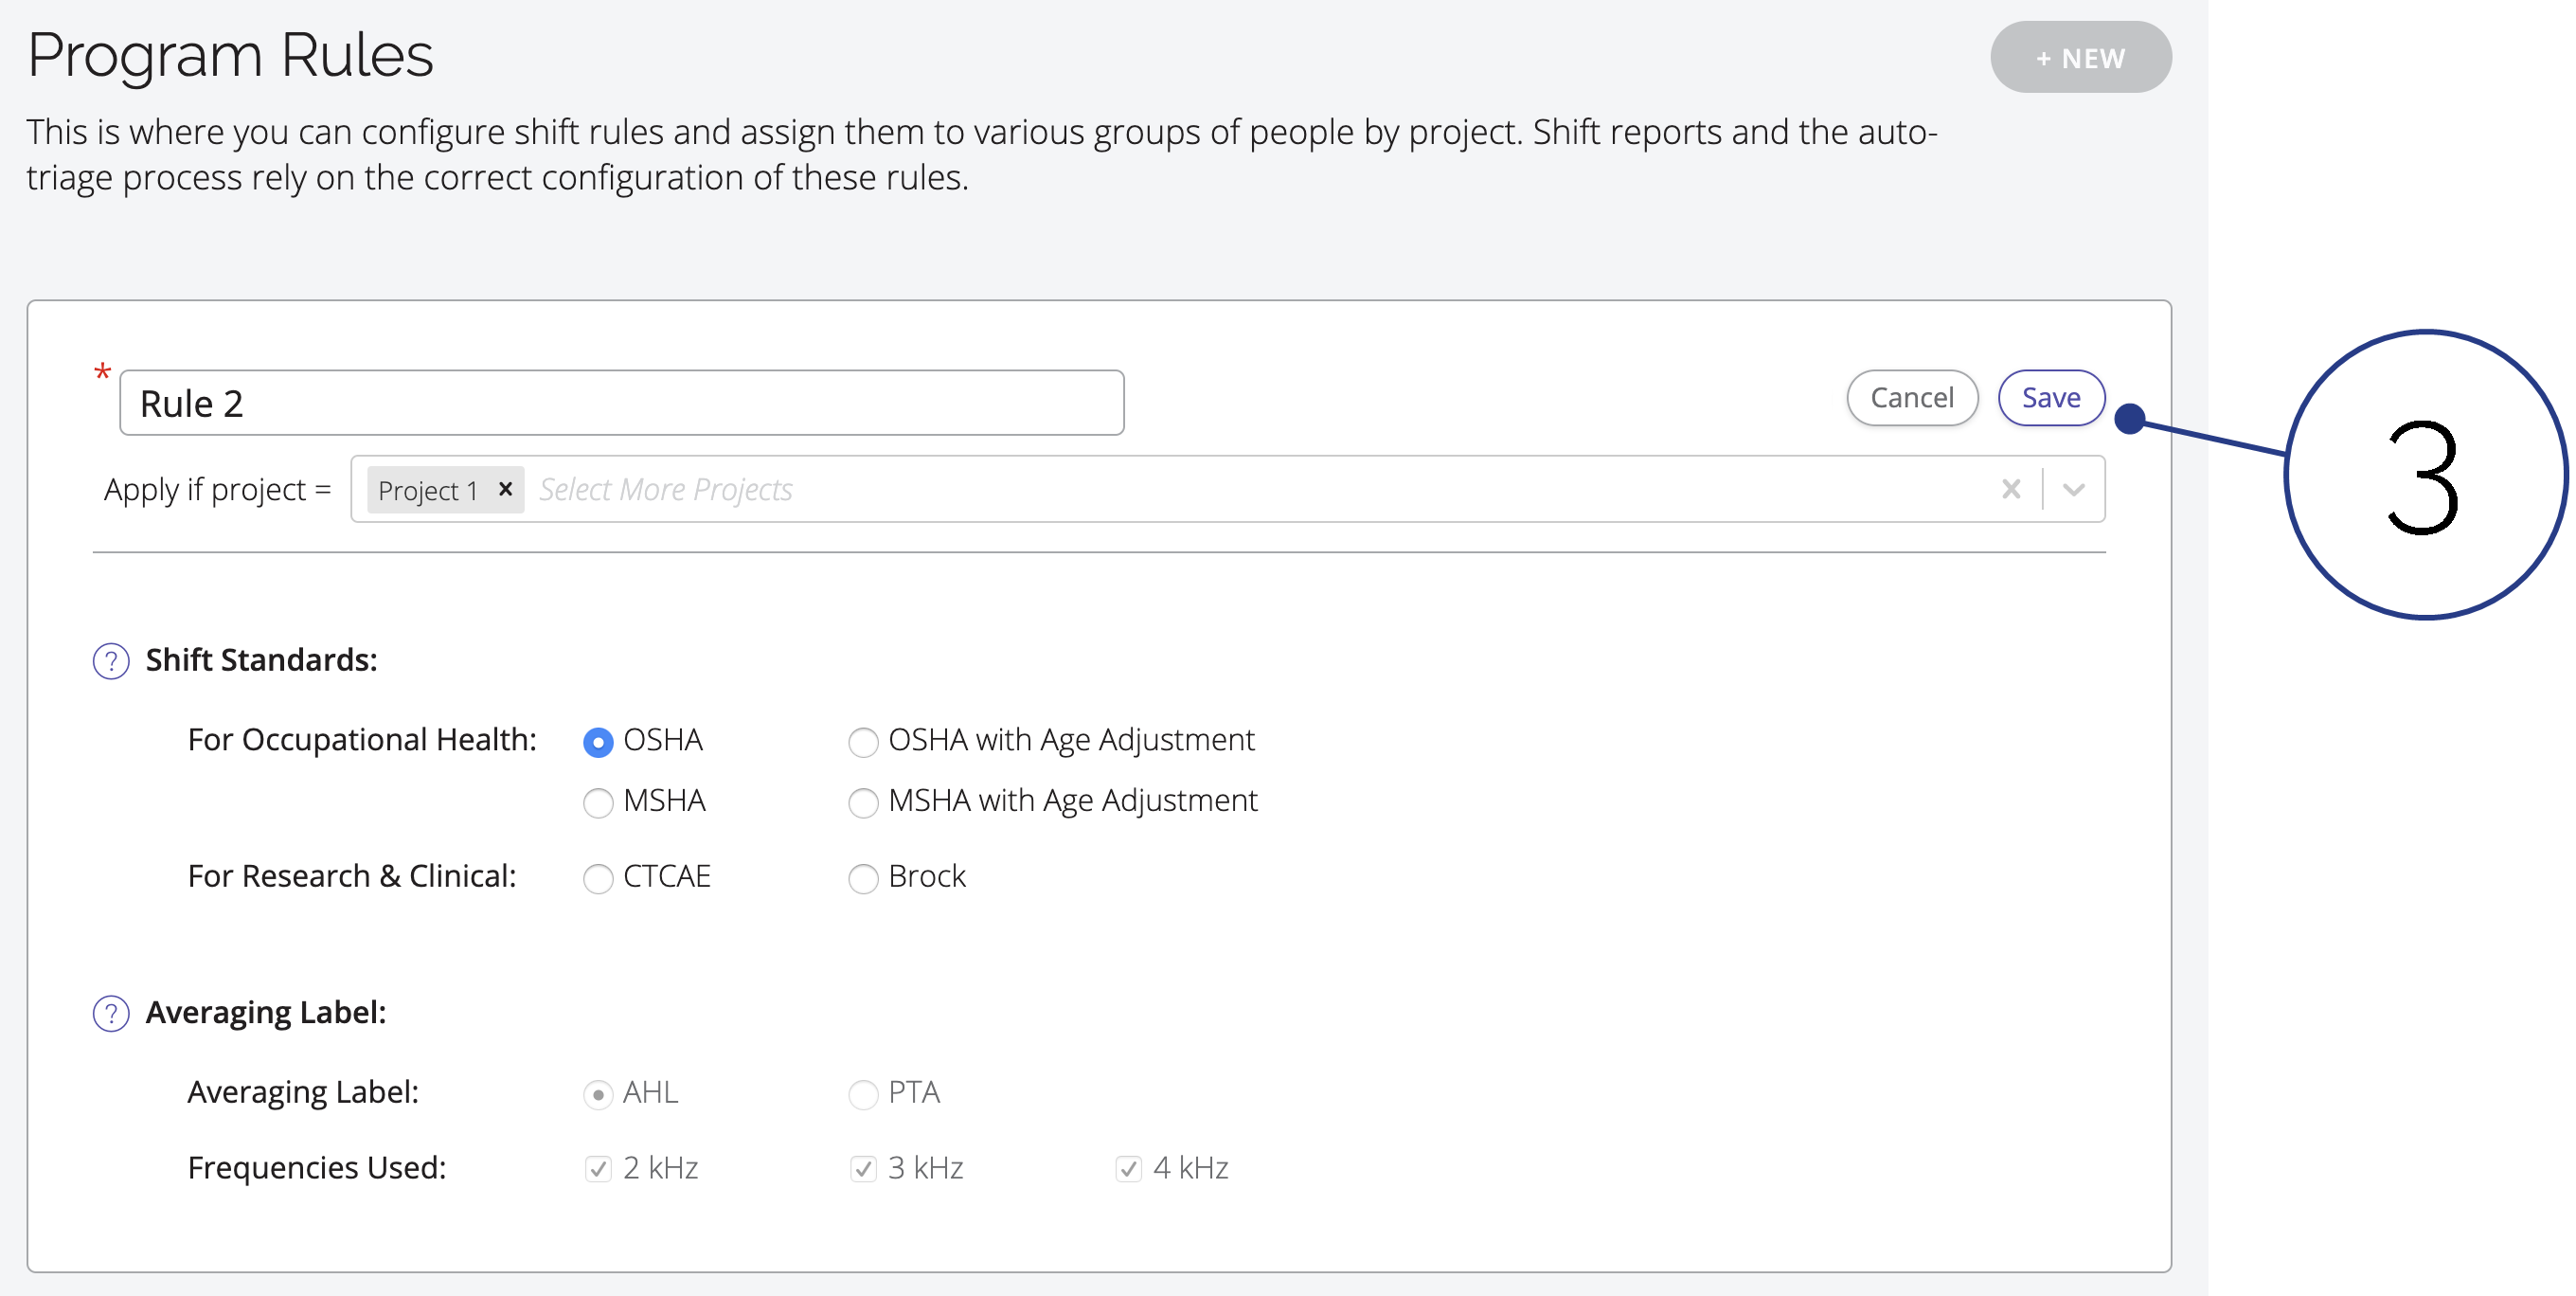Click the Cancel button
Image resolution: width=2576 pixels, height=1296 pixels.
coord(1912,398)
